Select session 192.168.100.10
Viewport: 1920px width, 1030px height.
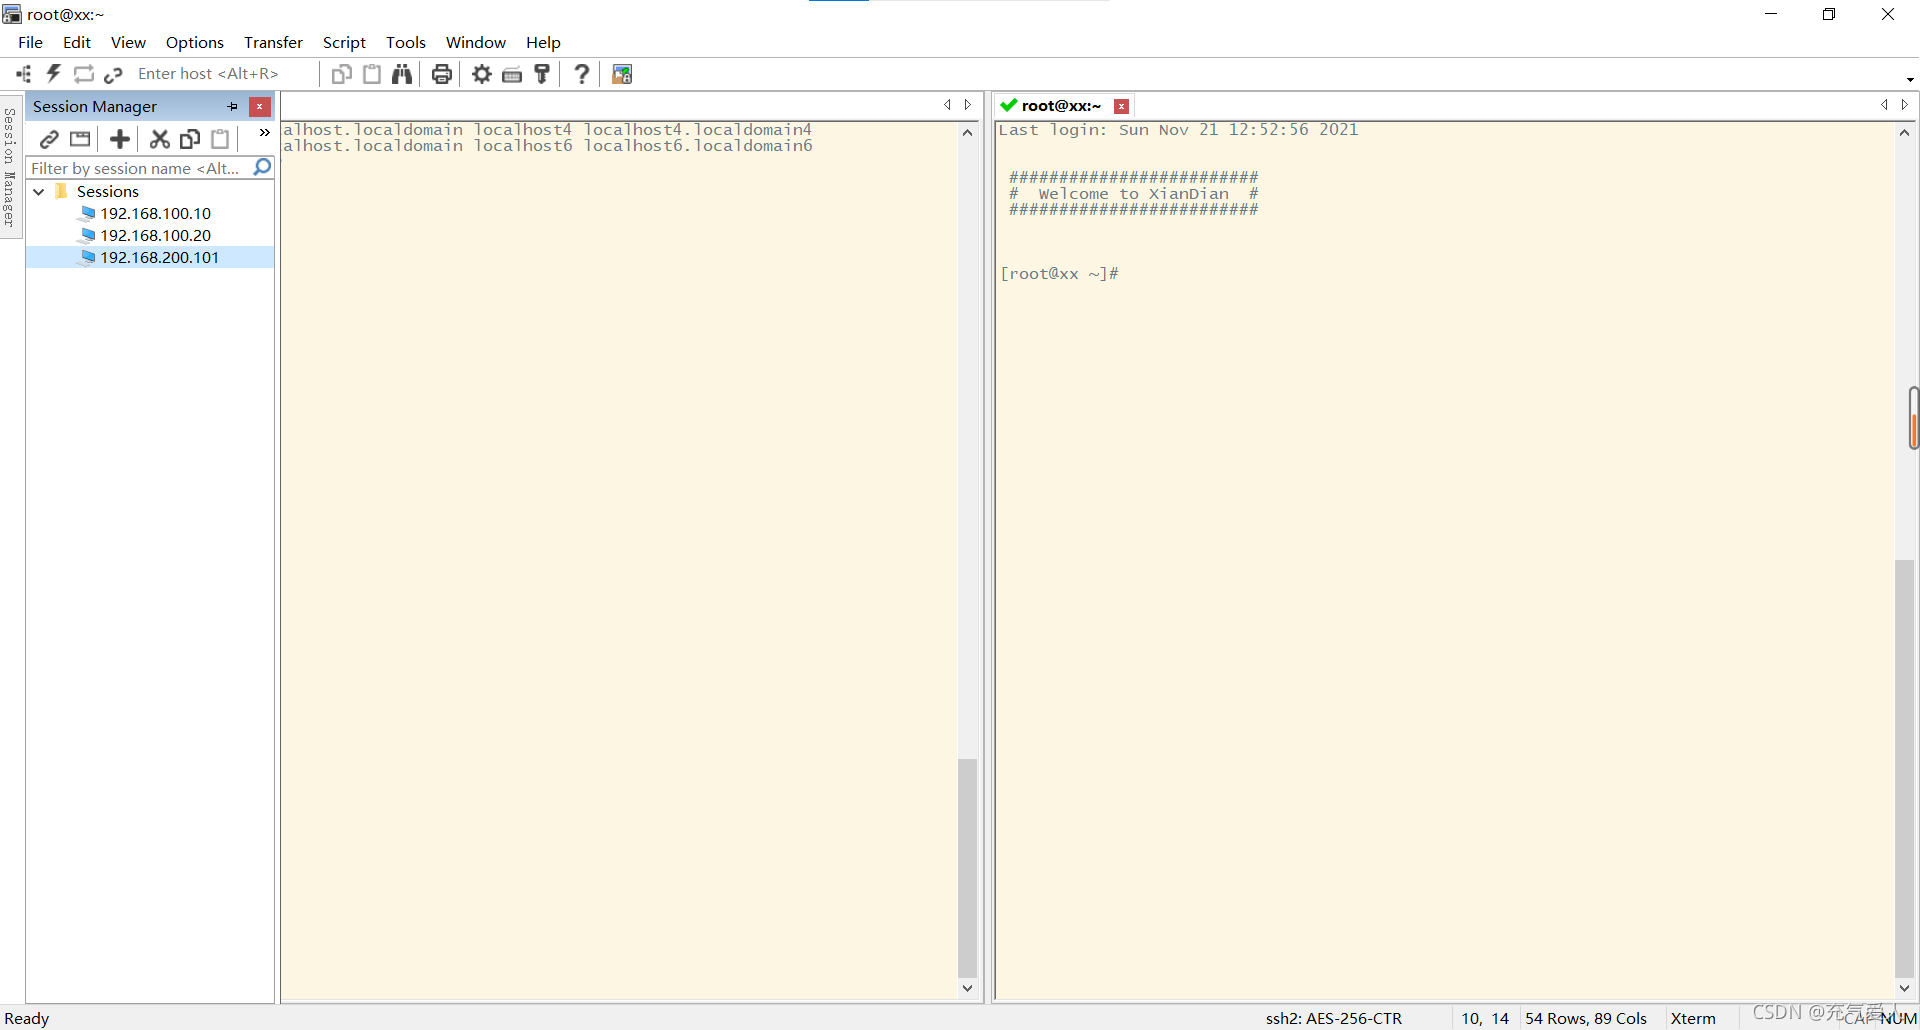point(156,213)
